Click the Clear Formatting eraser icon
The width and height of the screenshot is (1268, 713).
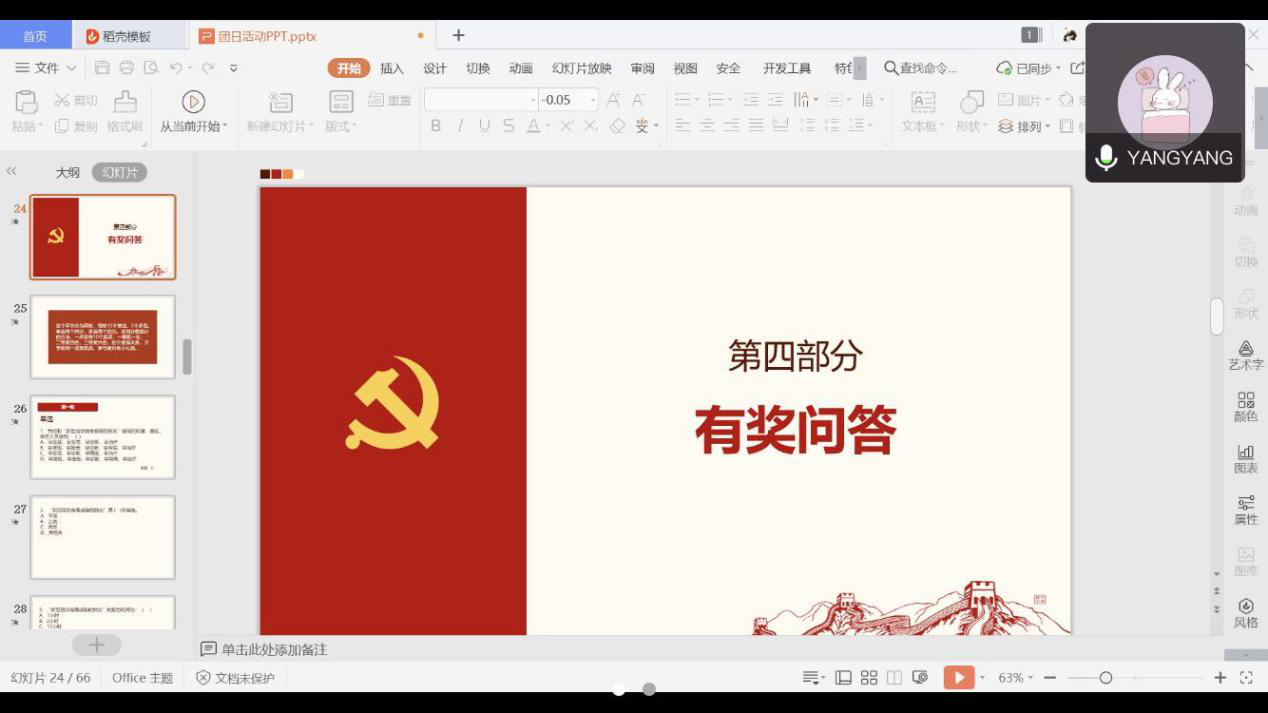tap(617, 126)
